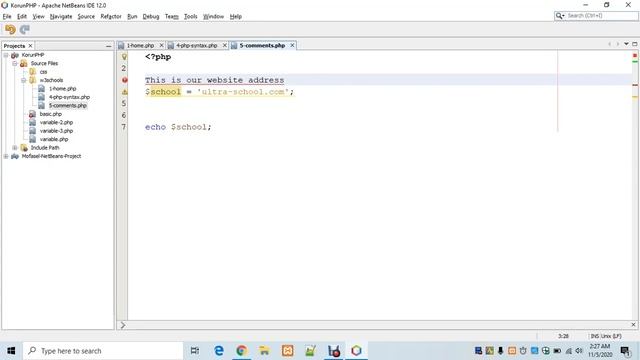Open the editor tabs dropdown list arrow
This screenshot has width=640, height=360.
click(x=626, y=44)
